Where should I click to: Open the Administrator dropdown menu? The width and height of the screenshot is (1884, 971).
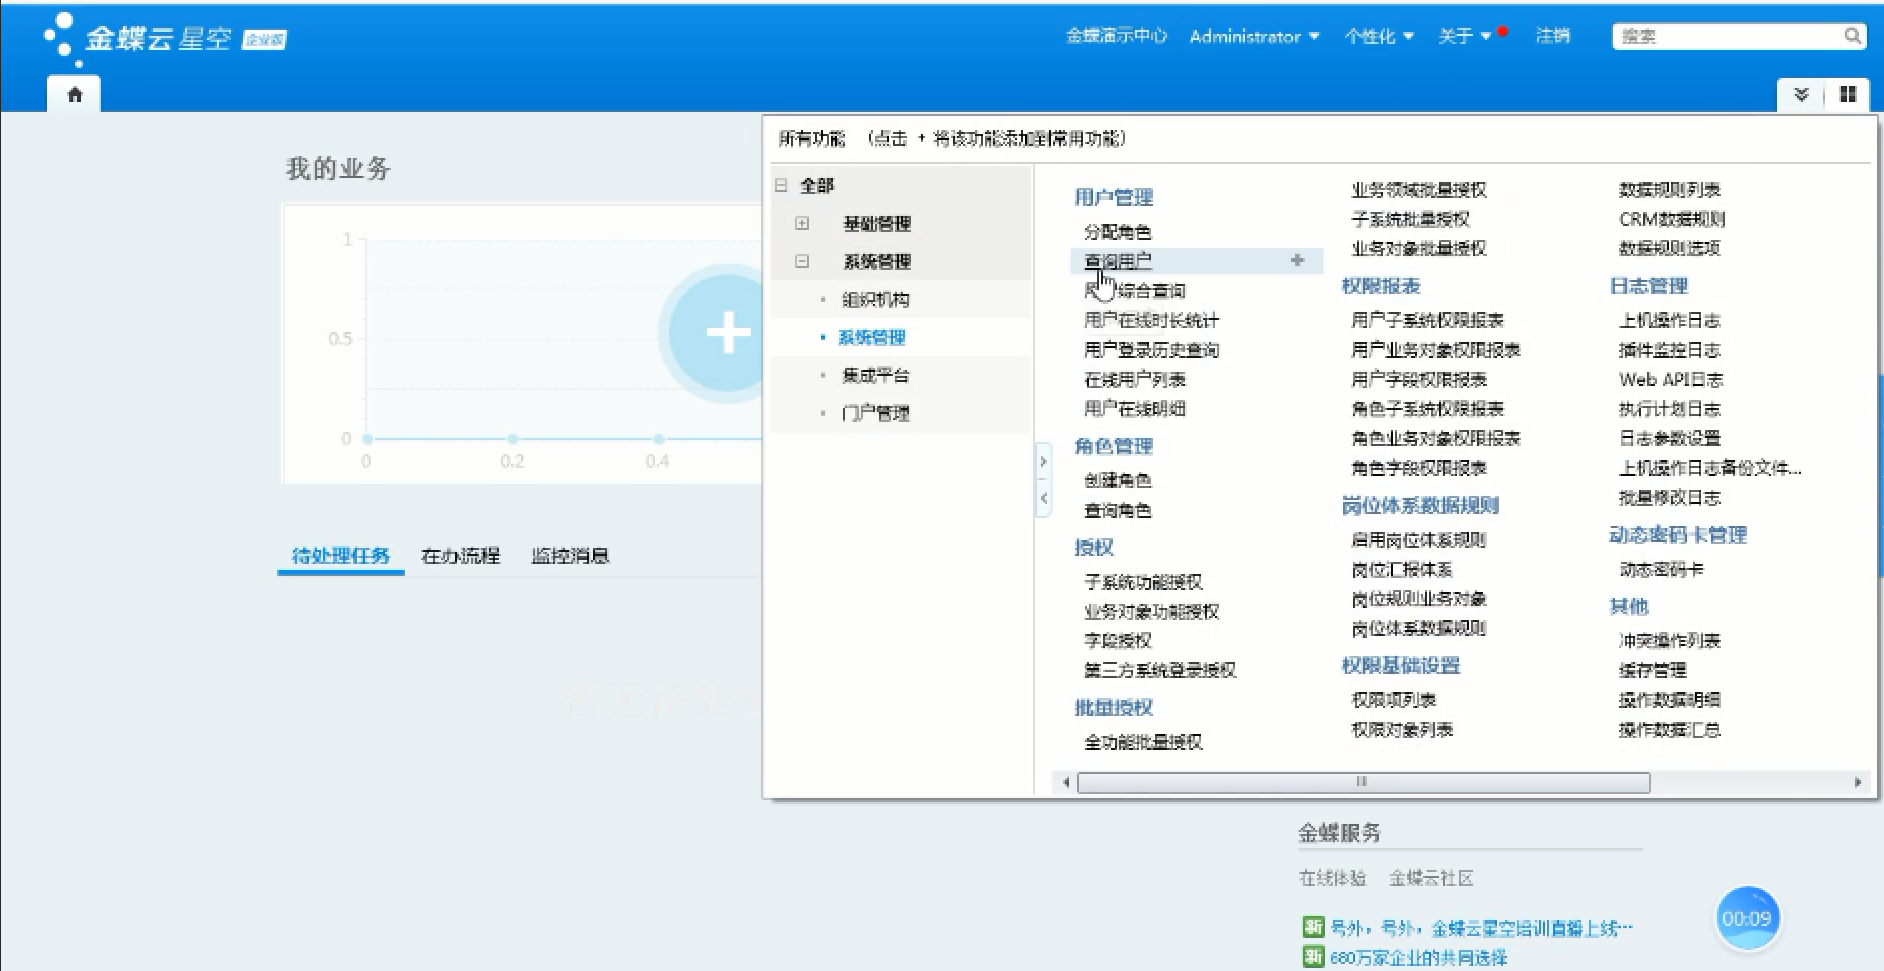(x=1254, y=36)
